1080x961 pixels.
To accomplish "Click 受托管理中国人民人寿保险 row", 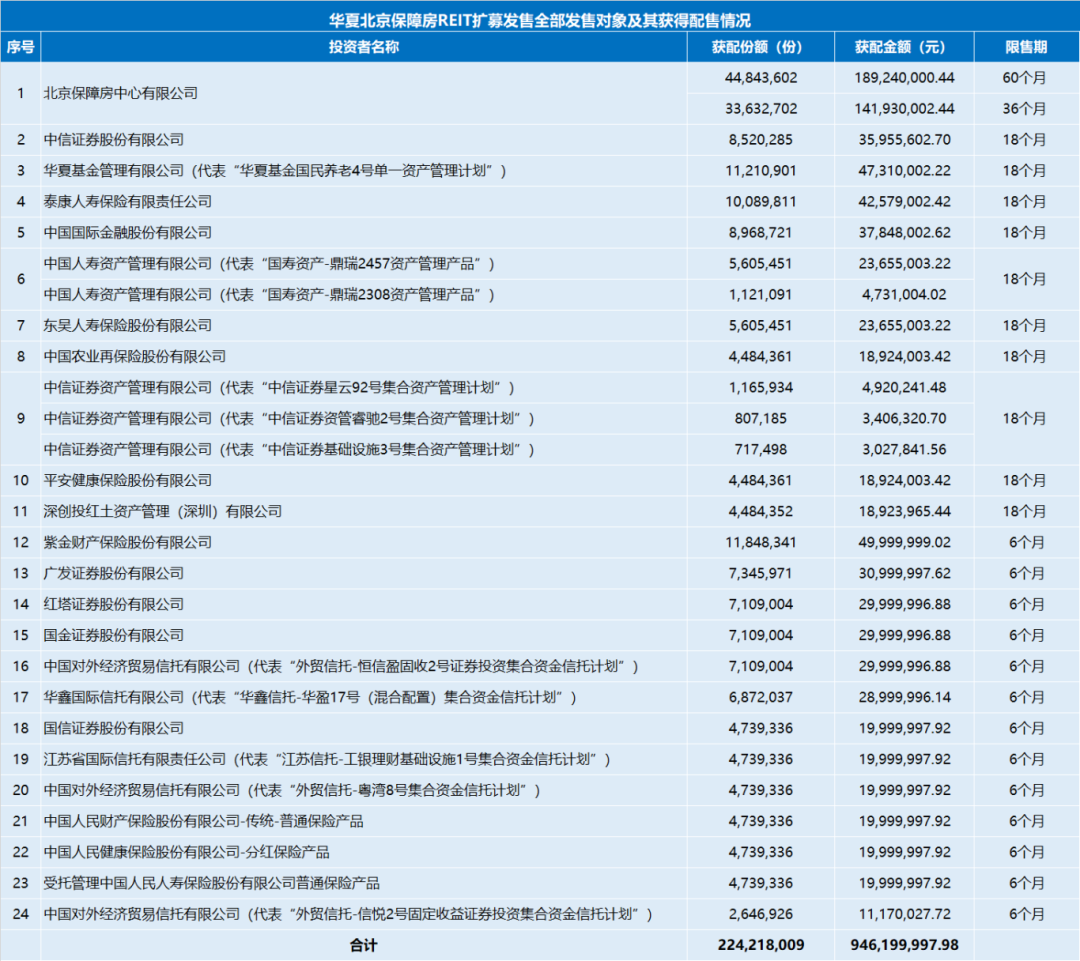I will [x=211, y=884].
